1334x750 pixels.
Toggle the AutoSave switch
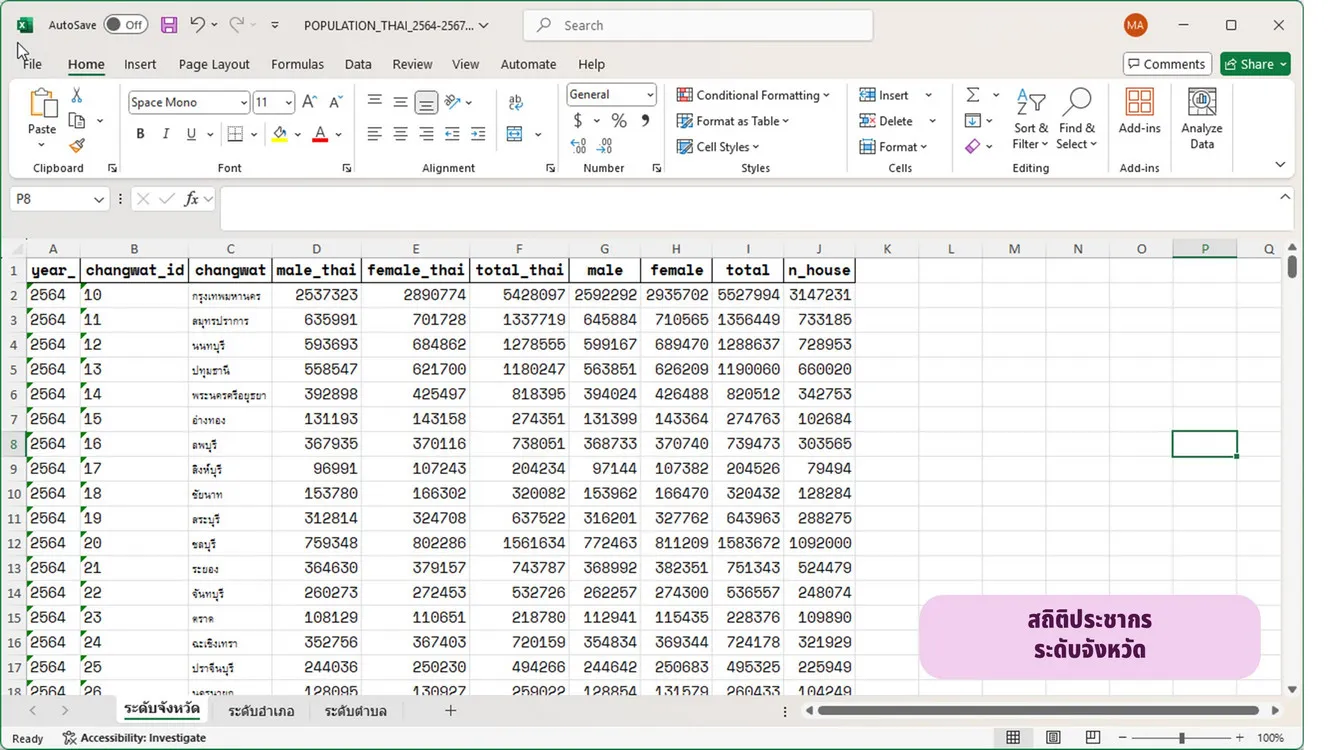(126, 25)
